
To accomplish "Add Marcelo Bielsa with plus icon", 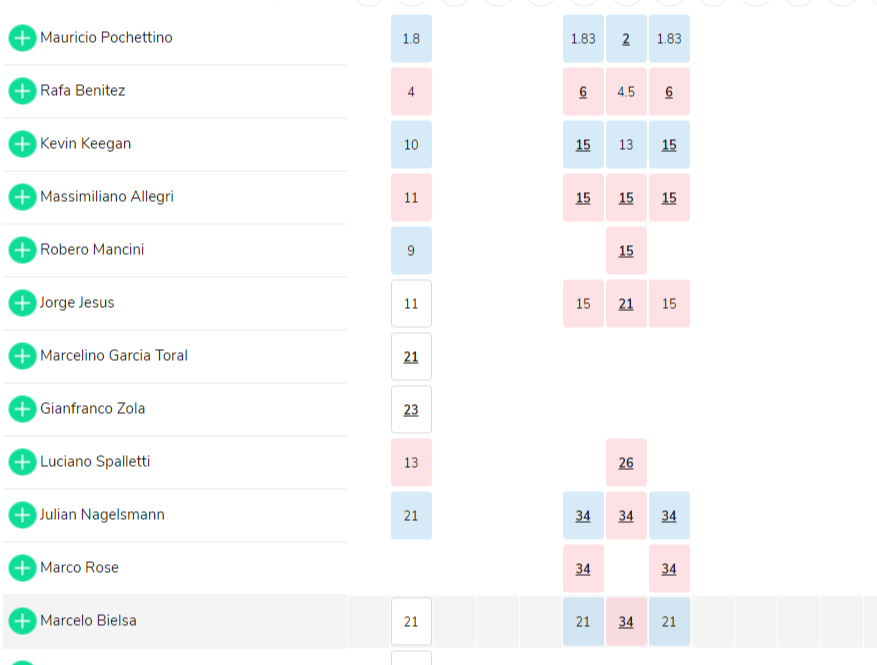I will [22, 621].
